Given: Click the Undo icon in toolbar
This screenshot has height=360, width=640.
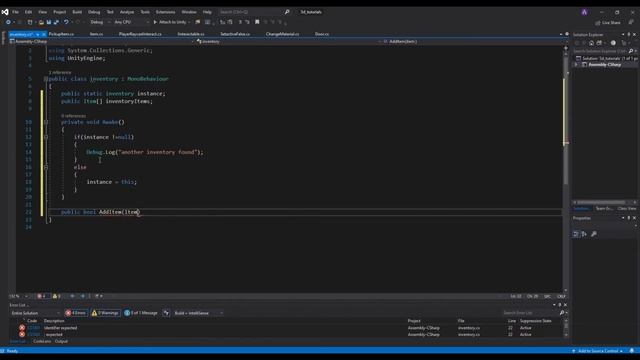Looking at the screenshot, I should click(66, 22).
